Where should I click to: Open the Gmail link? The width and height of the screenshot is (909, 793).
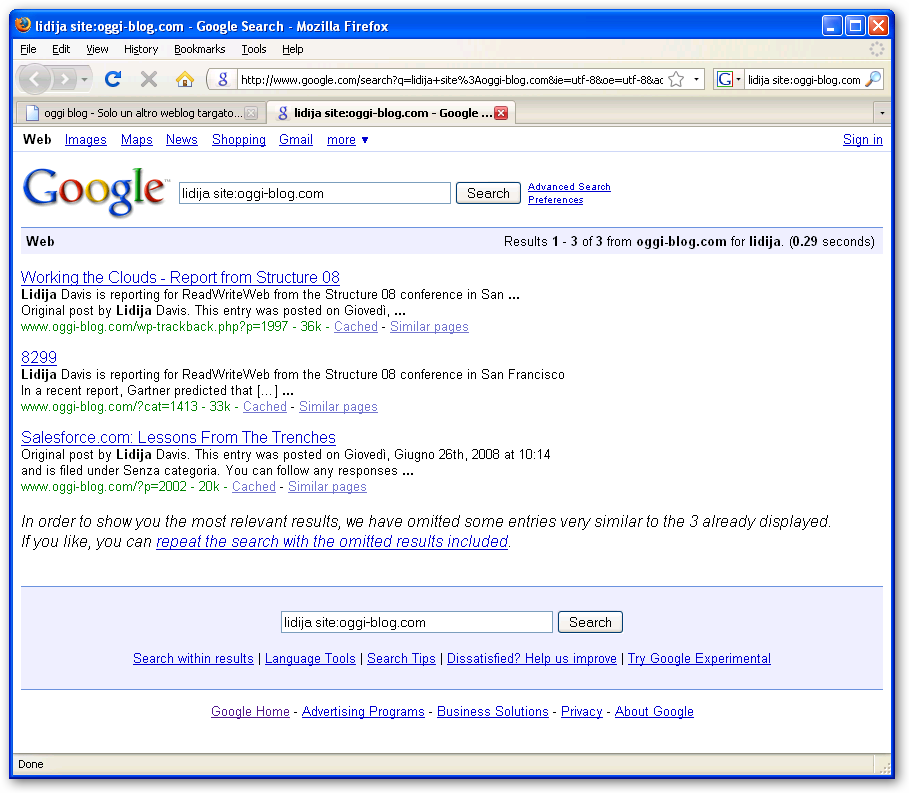click(296, 140)
